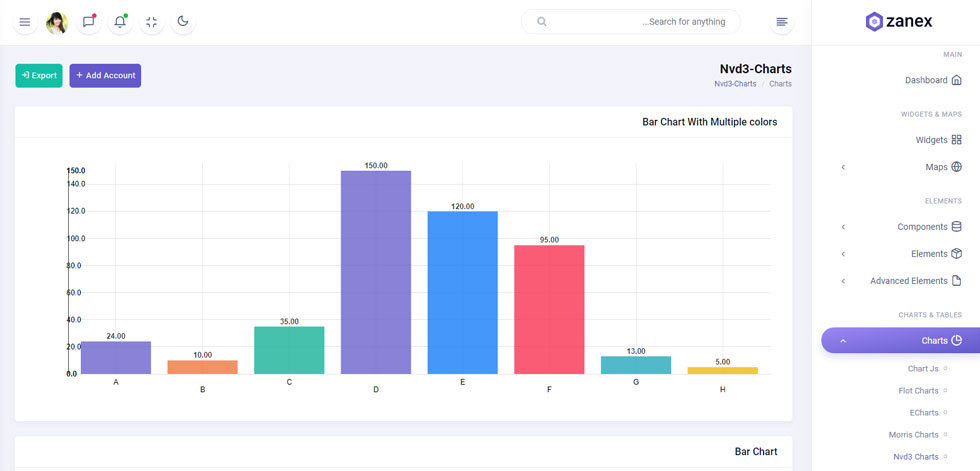
Task: Expand the Components submenu
Action: tap(902, 227)
